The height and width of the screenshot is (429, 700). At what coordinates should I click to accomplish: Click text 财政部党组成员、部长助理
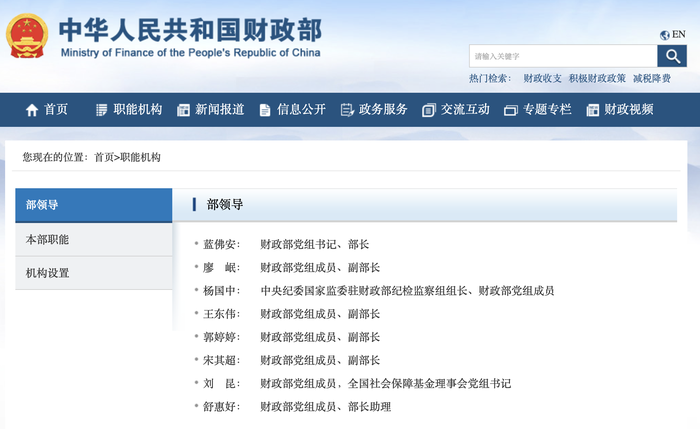click(325, 407)
